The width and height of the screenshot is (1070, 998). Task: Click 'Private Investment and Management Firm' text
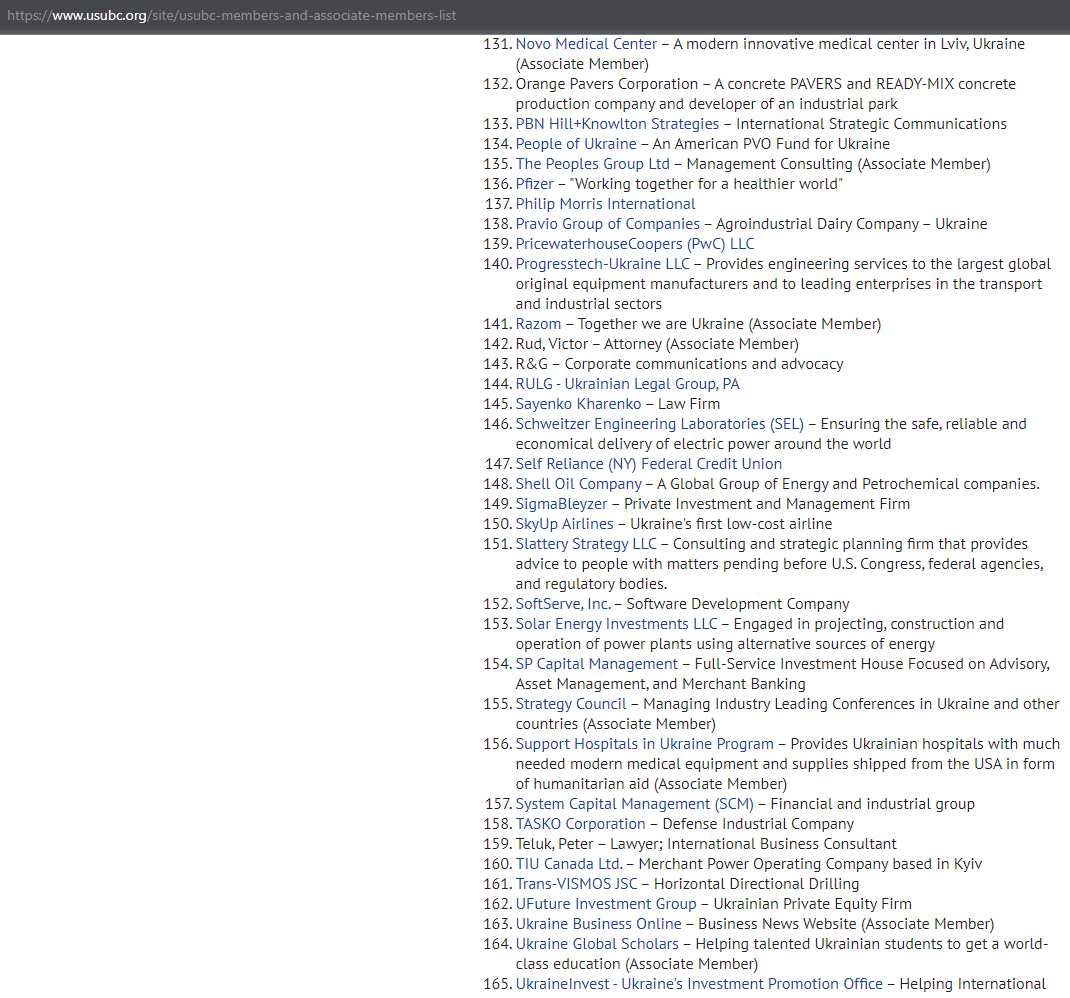767,504
